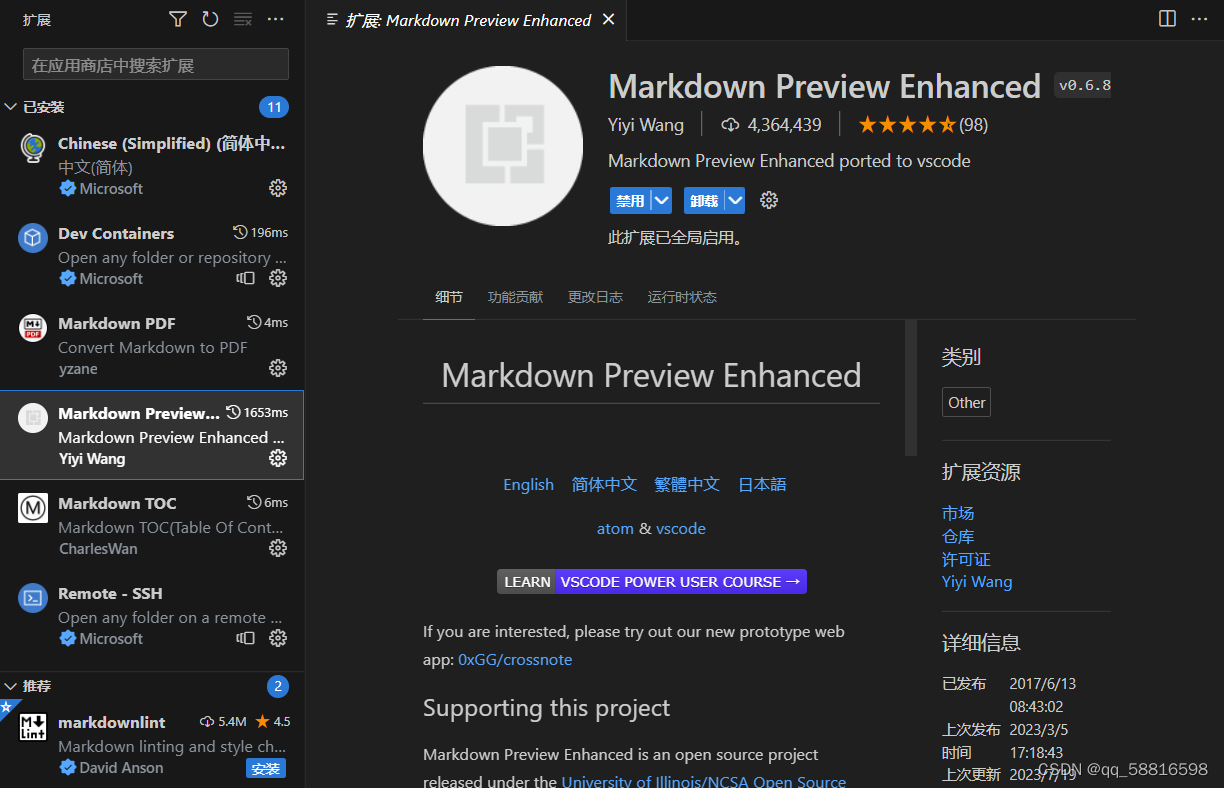This screenshot has width=1224, height=788.
Task: Switch to the 细节 details tab
Action: click(449, 297)
